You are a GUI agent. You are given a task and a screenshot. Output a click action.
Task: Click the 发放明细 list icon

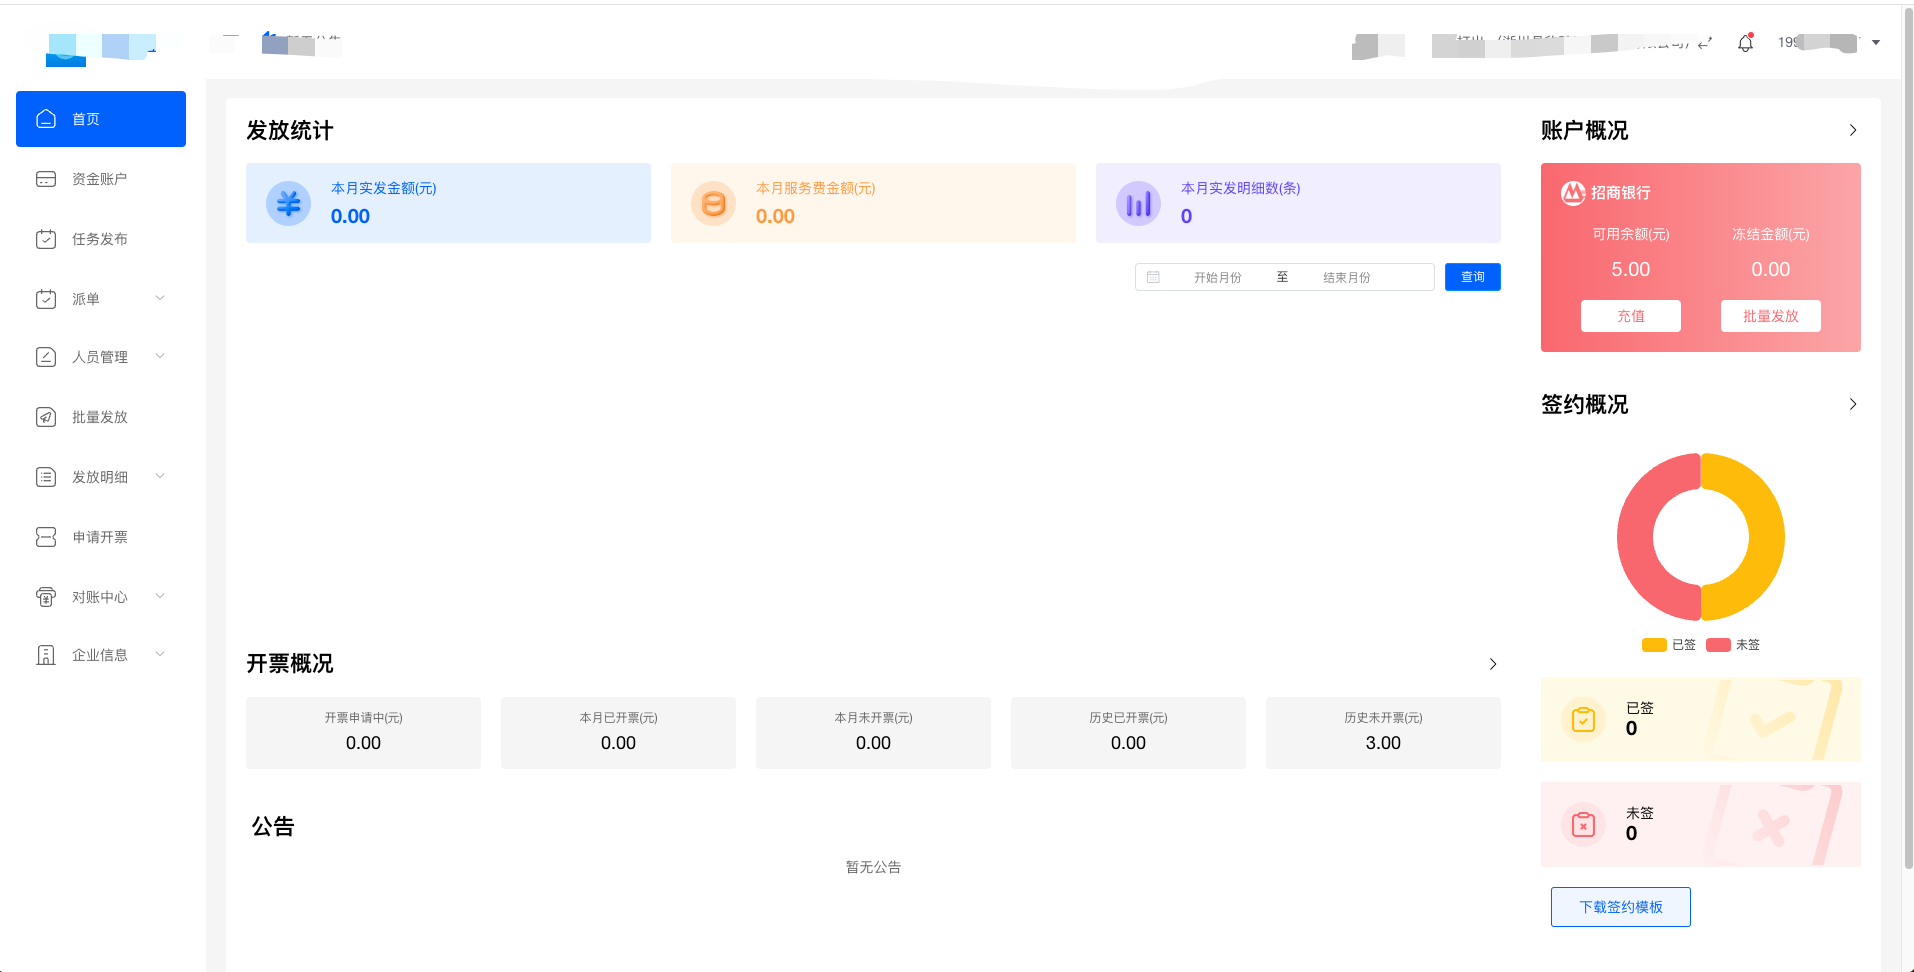pyautogui.click(x=46, y=477)
